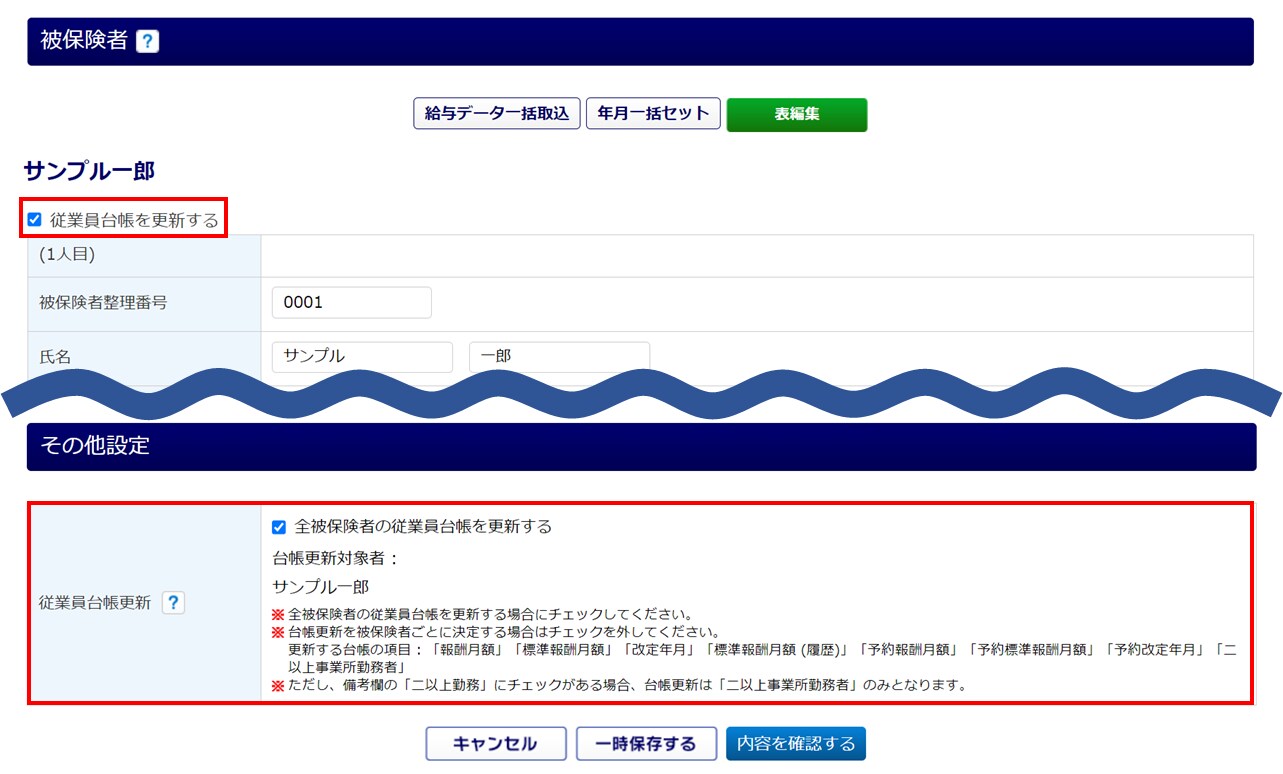This screenshot has height=774, width=1283.
Task: Click help icon next to 従業員台帳更新
Action: [x=173, y=603]
